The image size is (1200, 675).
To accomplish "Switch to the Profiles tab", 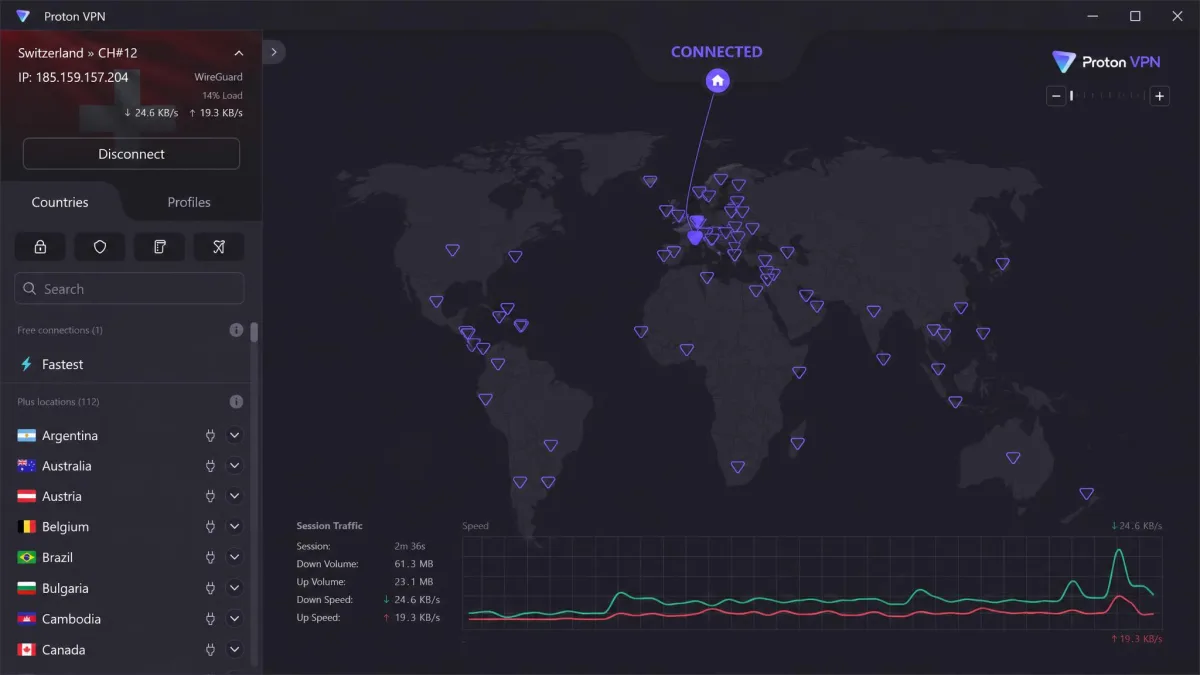I will [x=189, y=202].
